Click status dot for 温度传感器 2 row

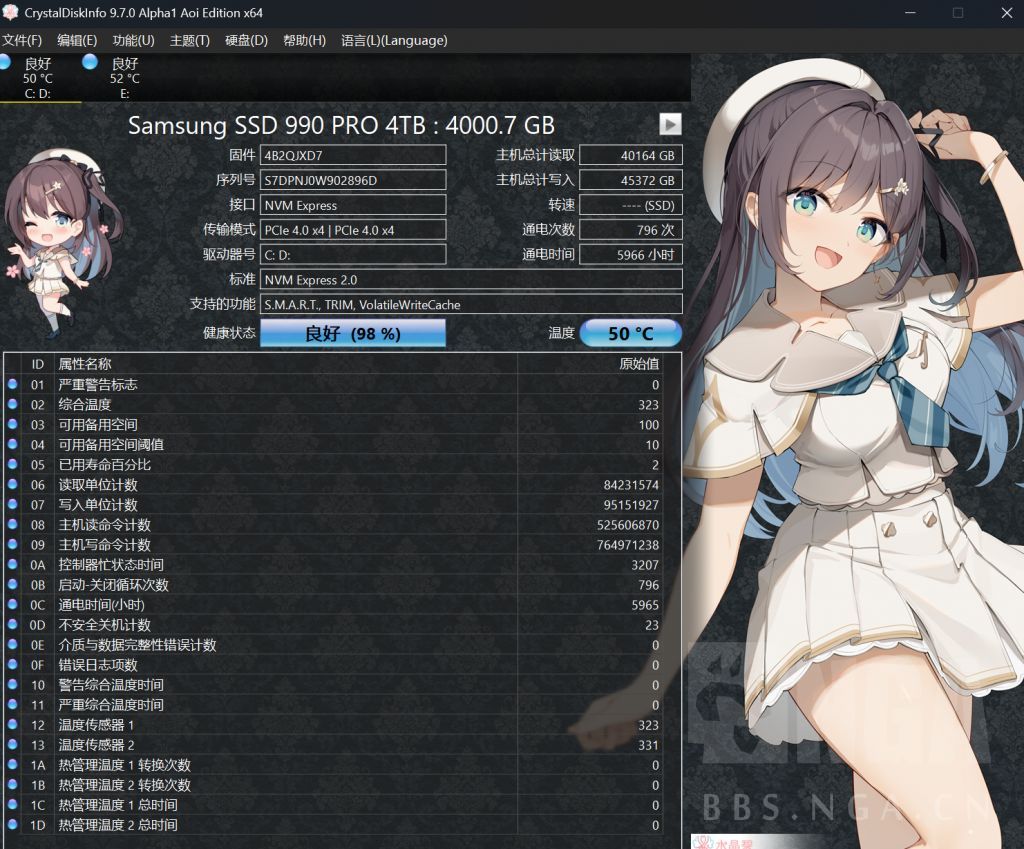click(x=12, y=744)
